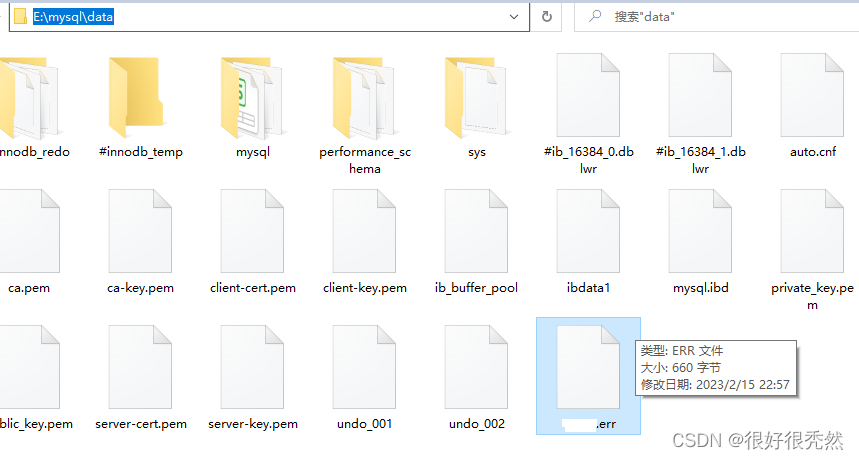Click the server-cert.pem file name

tap(141, 424)
